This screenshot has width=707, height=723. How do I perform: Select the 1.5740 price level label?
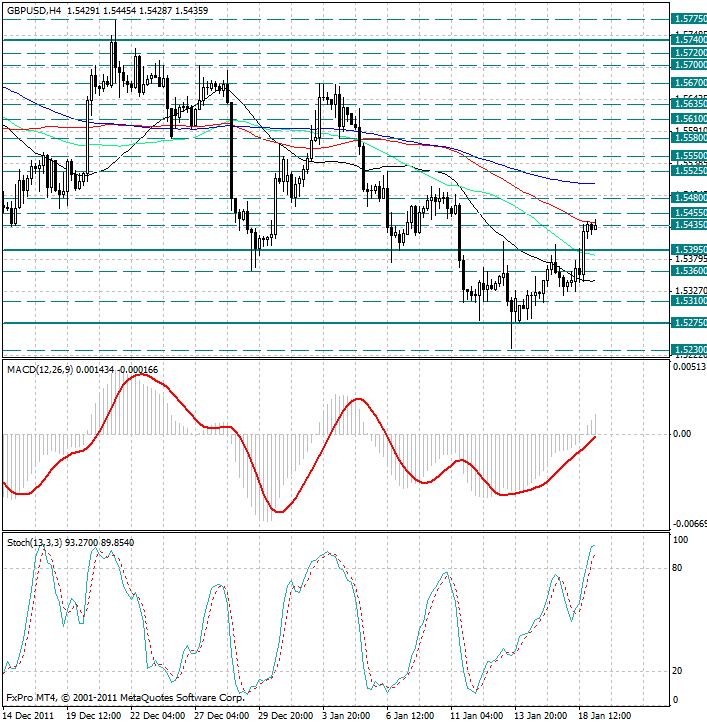point(689,40)
